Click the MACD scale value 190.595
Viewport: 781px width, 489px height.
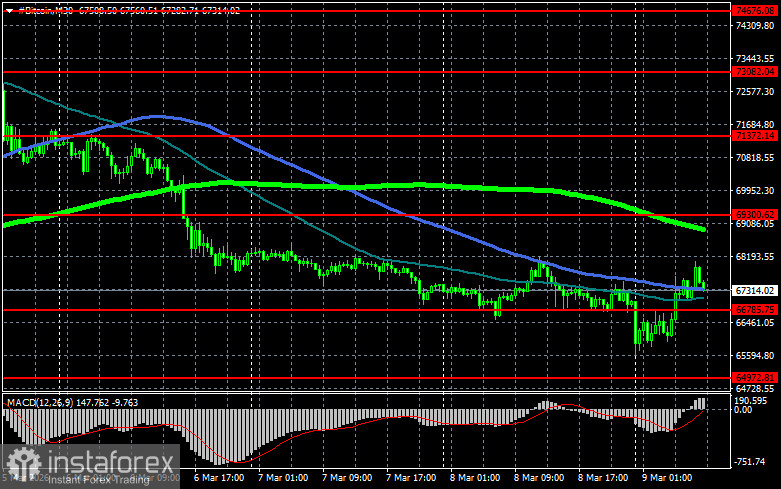(751, 401)
